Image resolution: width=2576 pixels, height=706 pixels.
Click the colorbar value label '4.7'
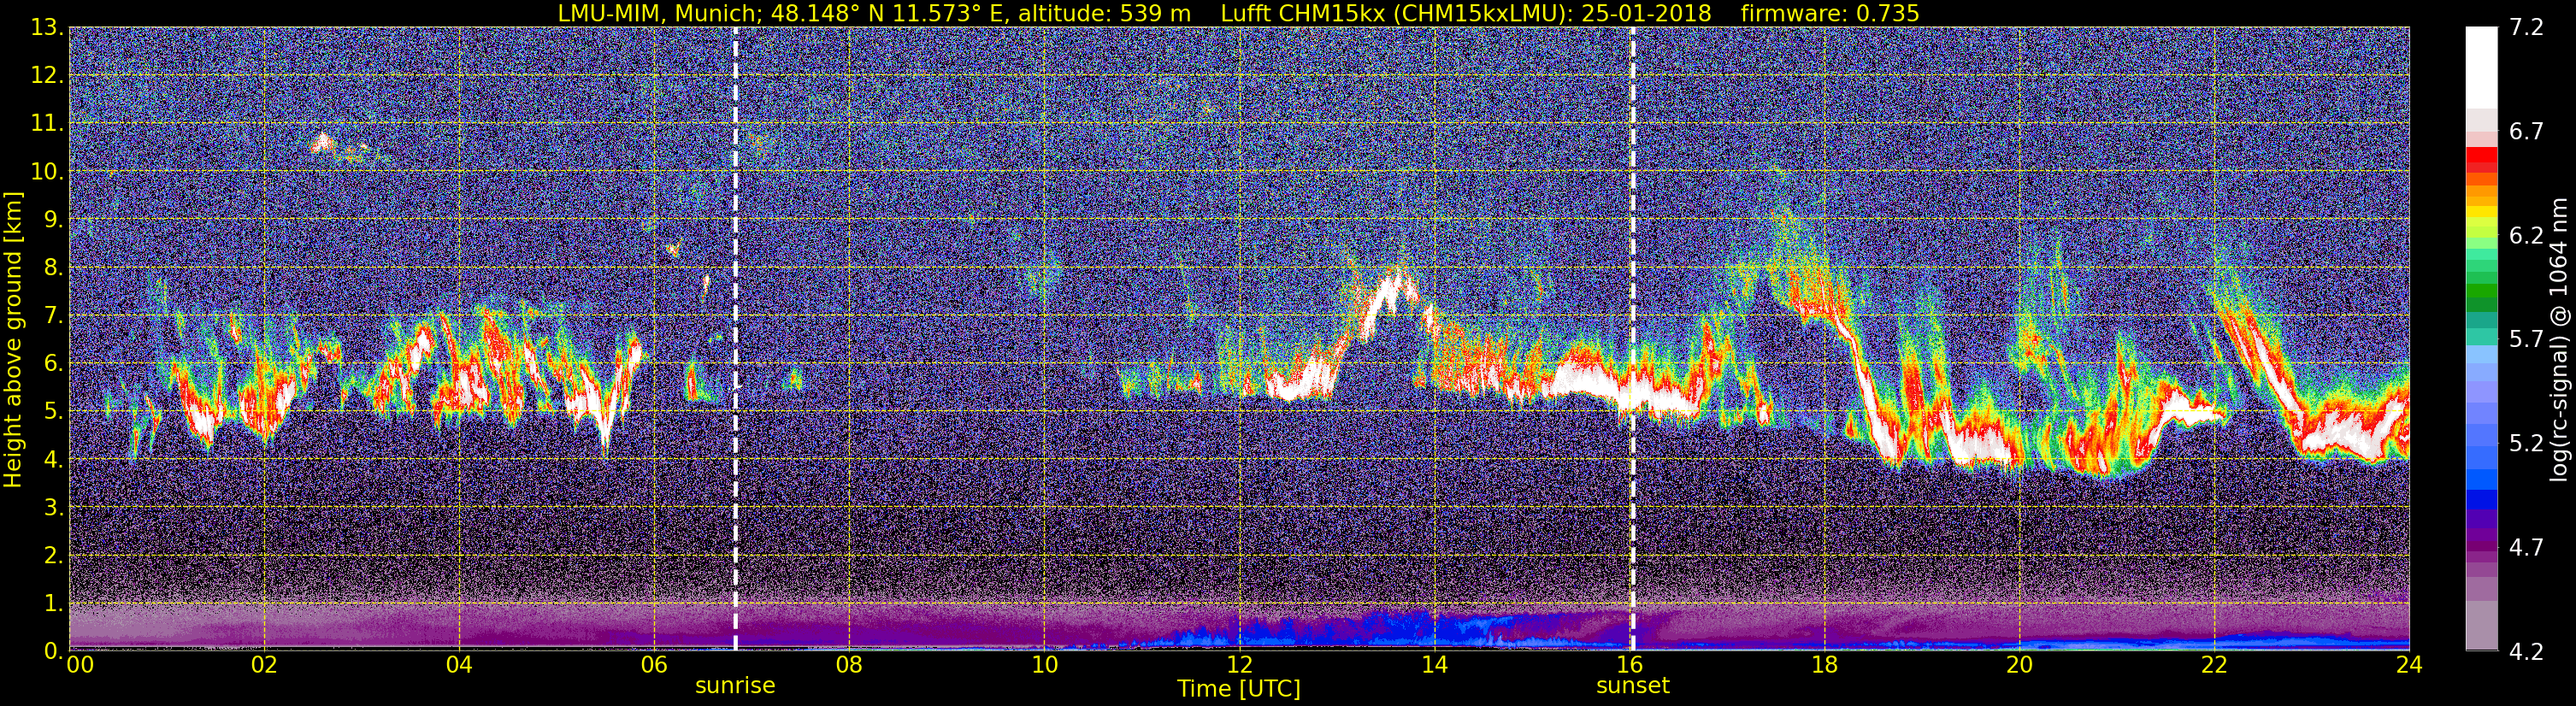2526,547
